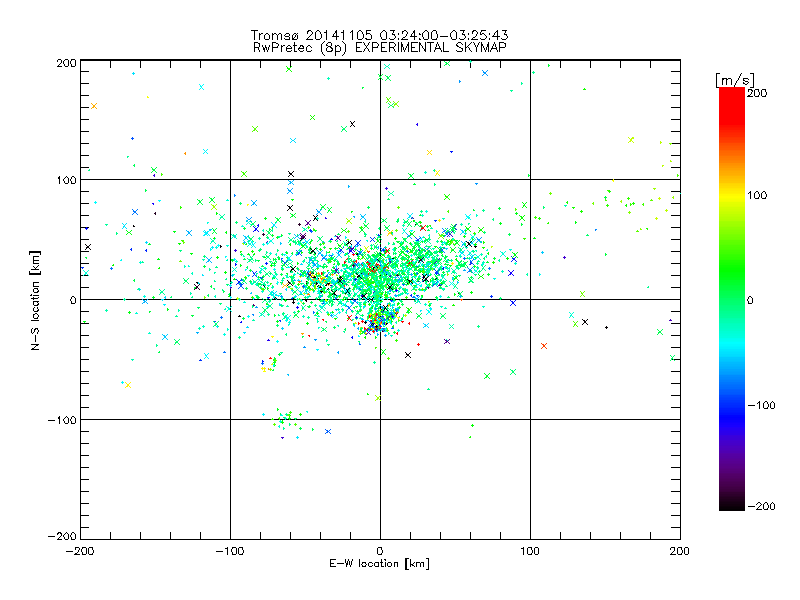Click the "[m/s]" colorbar unit label

735,80
